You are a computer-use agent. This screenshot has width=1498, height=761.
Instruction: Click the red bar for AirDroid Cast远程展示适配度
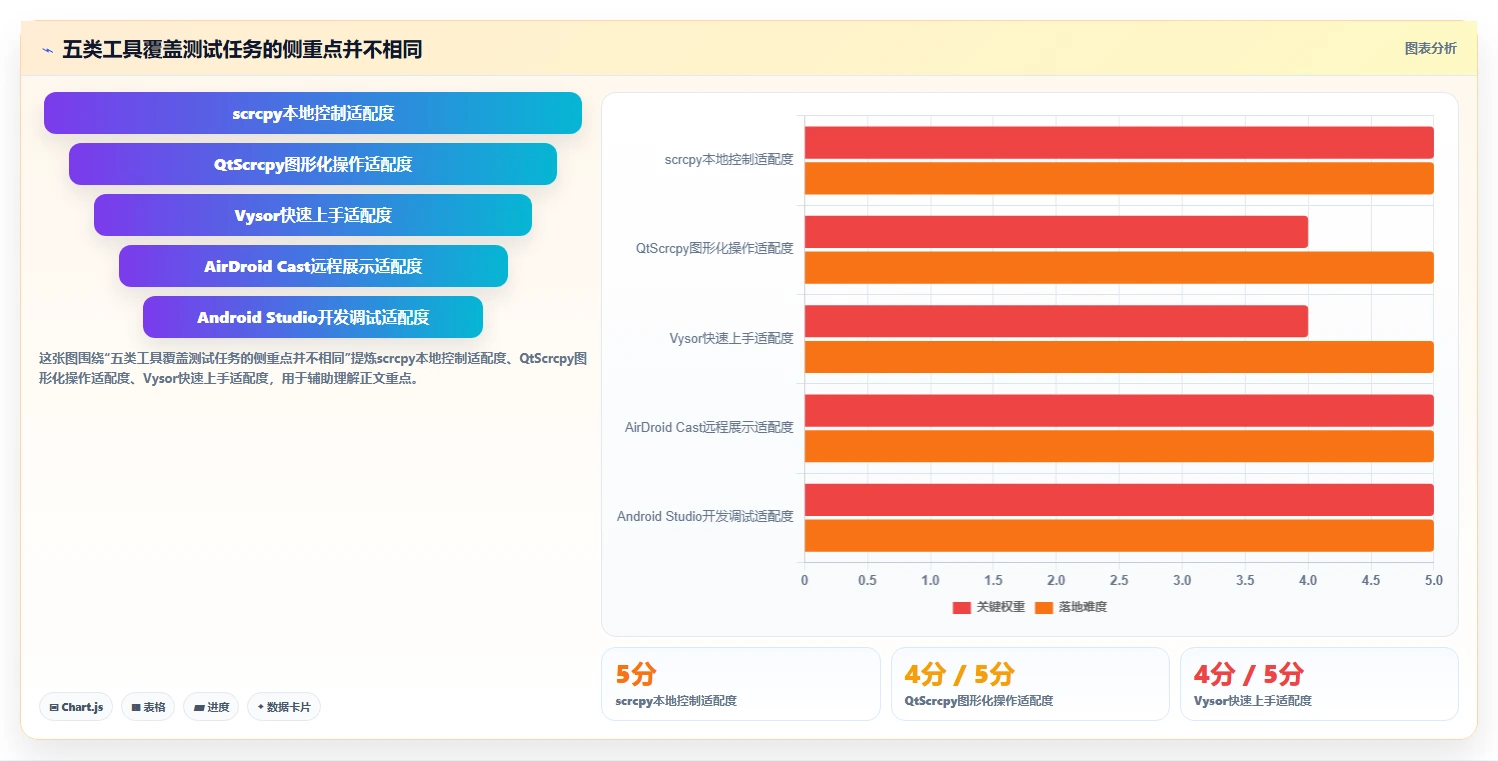(1119, 410)
